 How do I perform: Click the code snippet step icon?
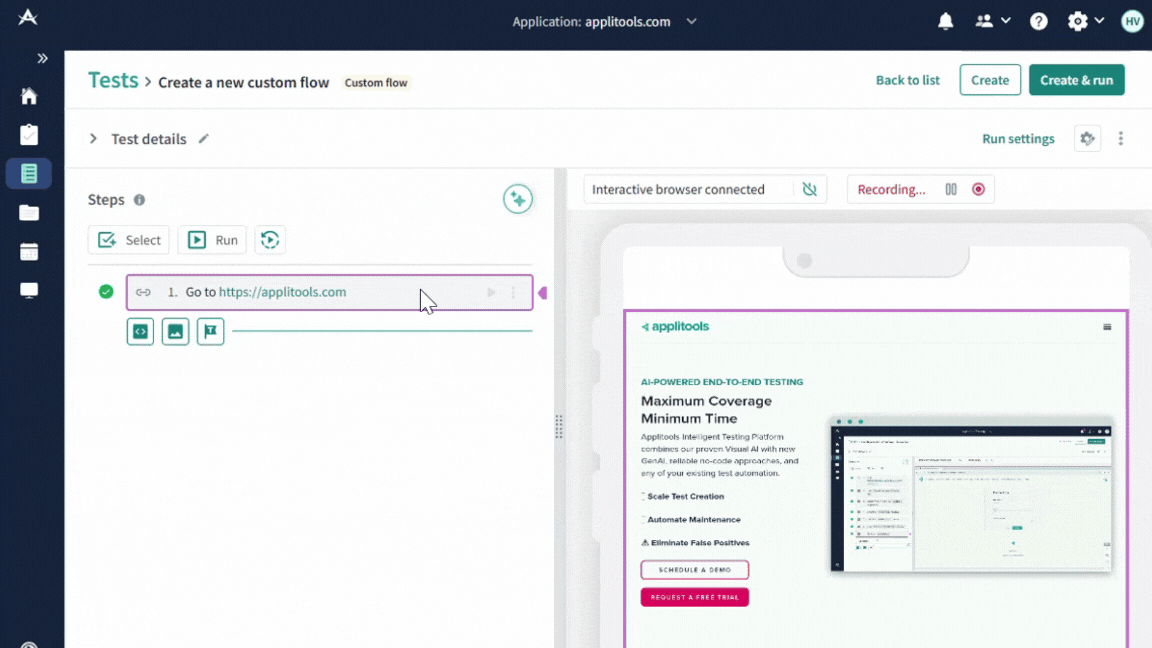[x=140, y=331]
